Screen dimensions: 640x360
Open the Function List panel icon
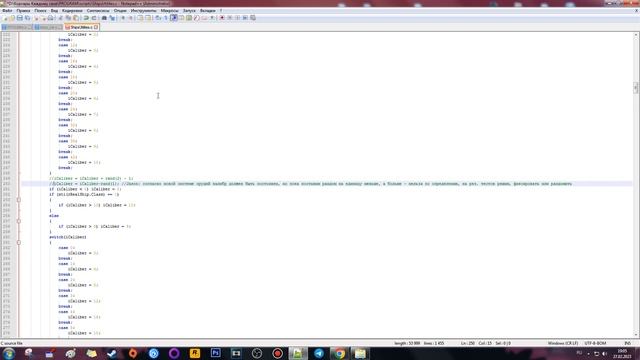tap(197, 18)
